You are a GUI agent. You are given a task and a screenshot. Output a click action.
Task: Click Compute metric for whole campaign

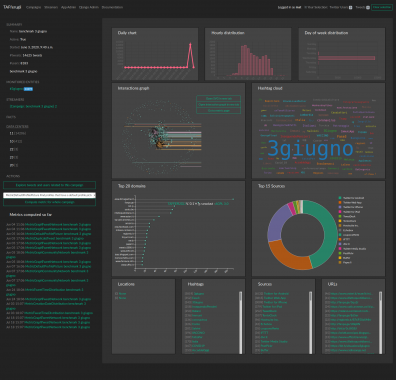49,202
